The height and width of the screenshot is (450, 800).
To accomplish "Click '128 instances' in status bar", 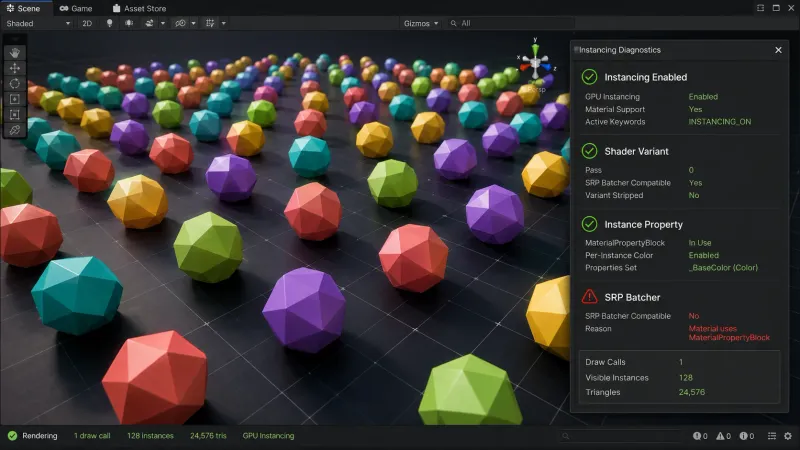I will pos(150,436).
